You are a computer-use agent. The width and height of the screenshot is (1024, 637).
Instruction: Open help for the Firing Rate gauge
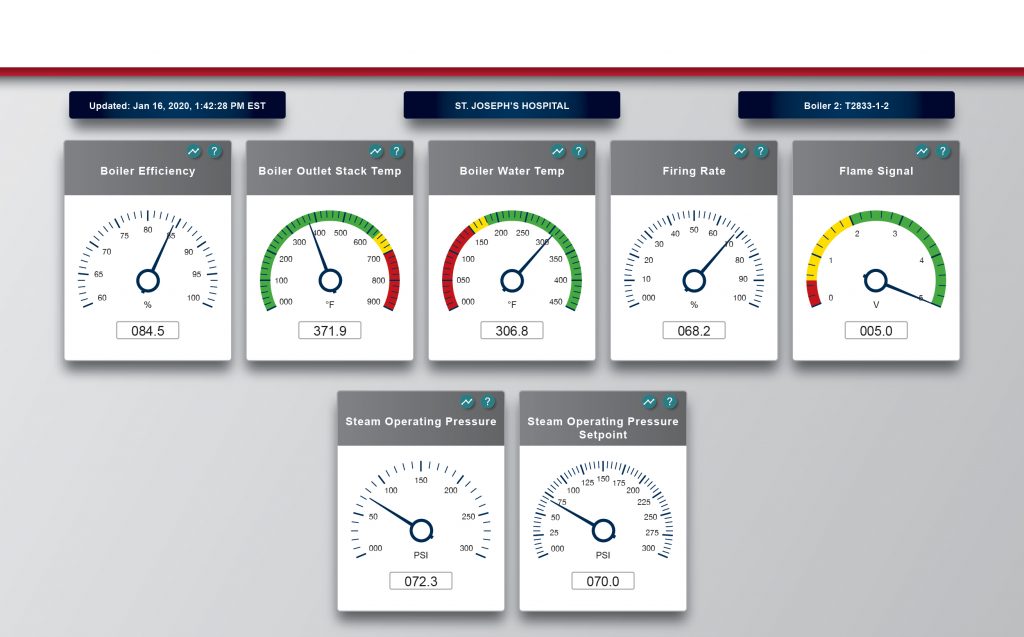[x=761, y=152]
